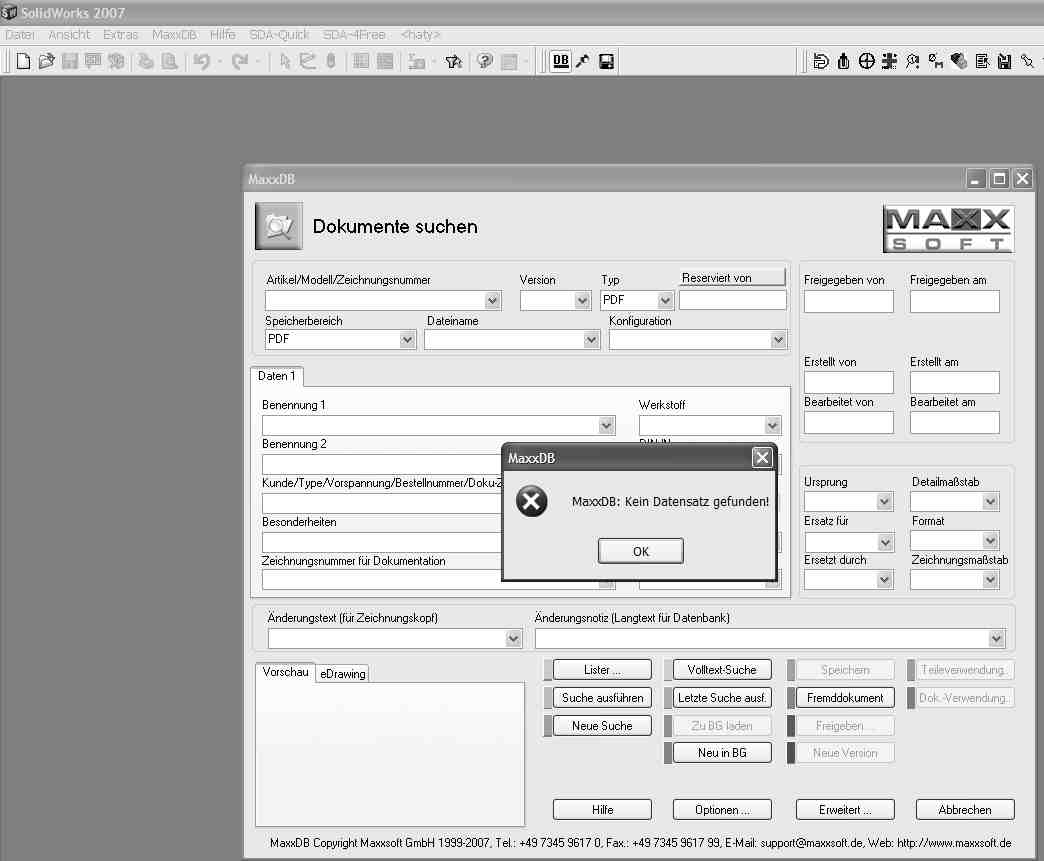
Task: Click the puzzle-piece cross icon in right toolbar
Action: pos(889,61)
